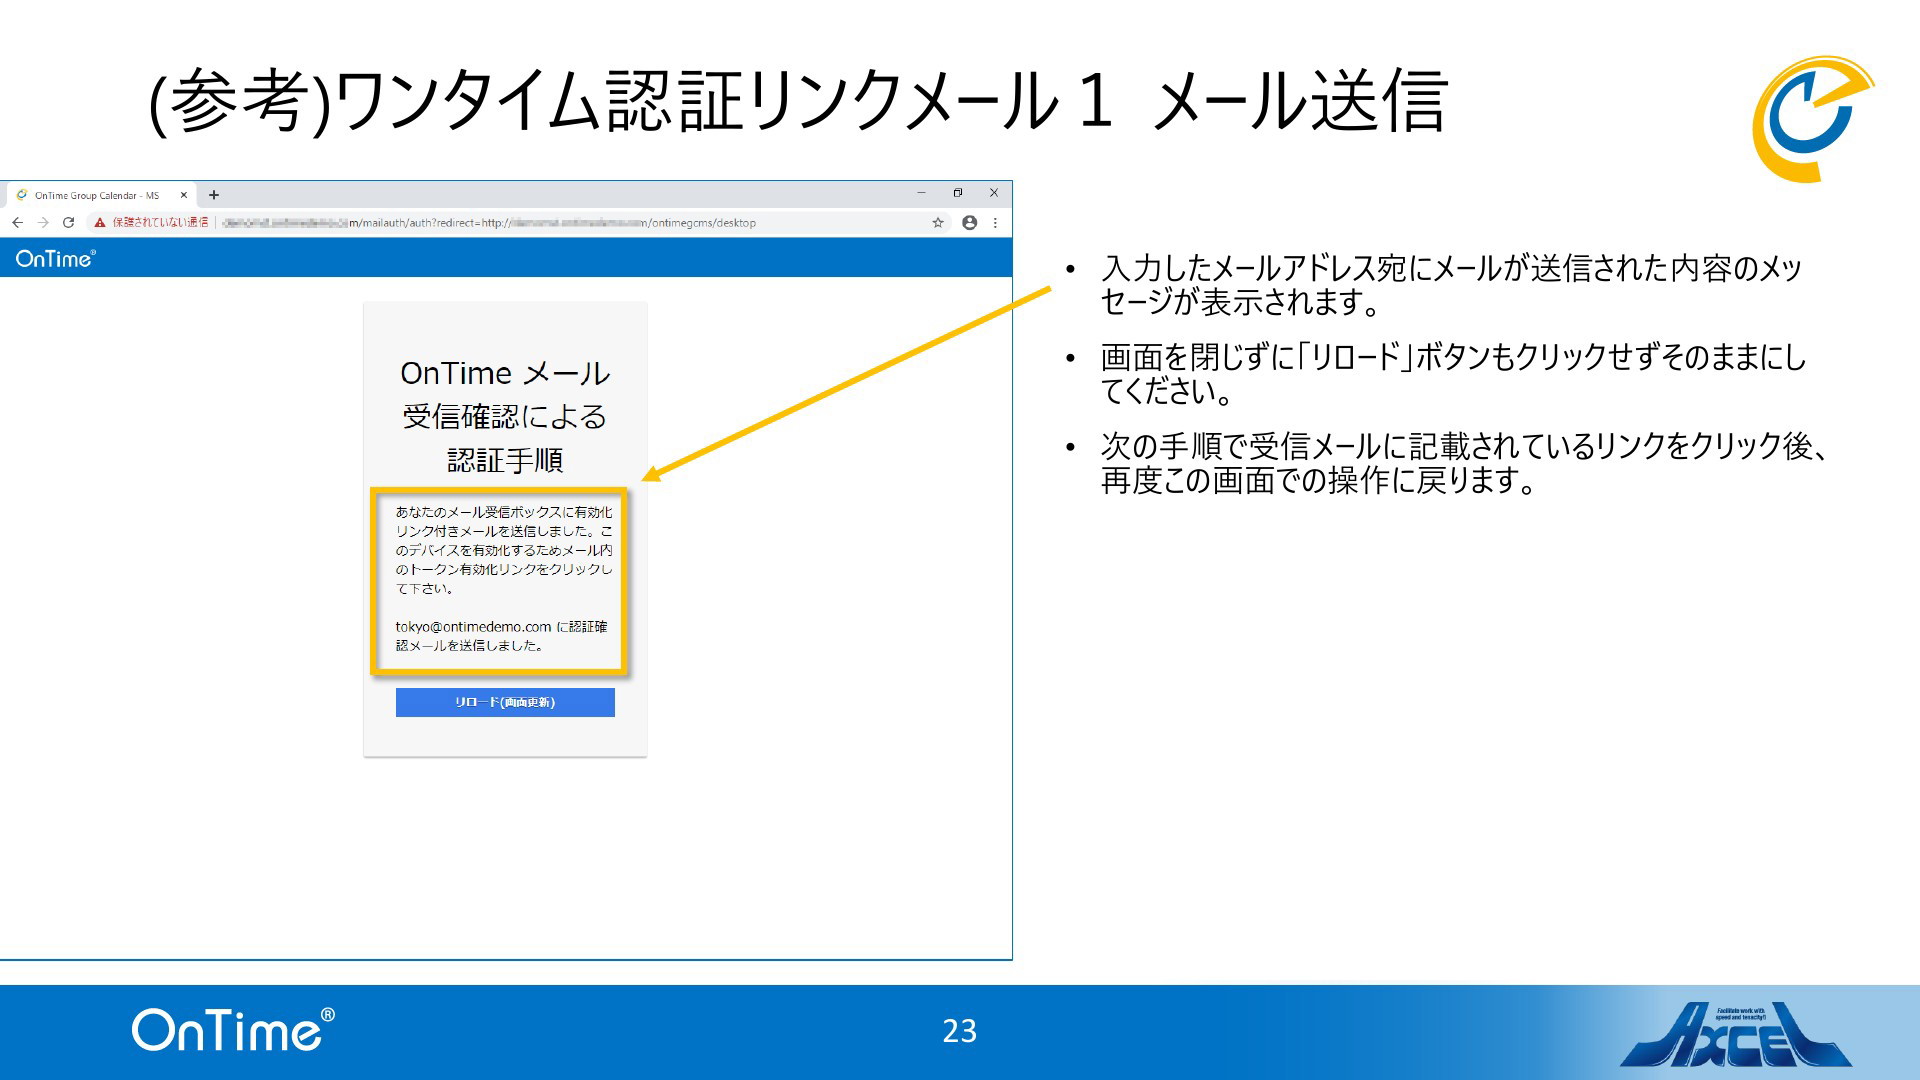Viewport: 1920px width, 1080px height.
Task: Open the browser profile account icon
Action: tap(969, 223)
